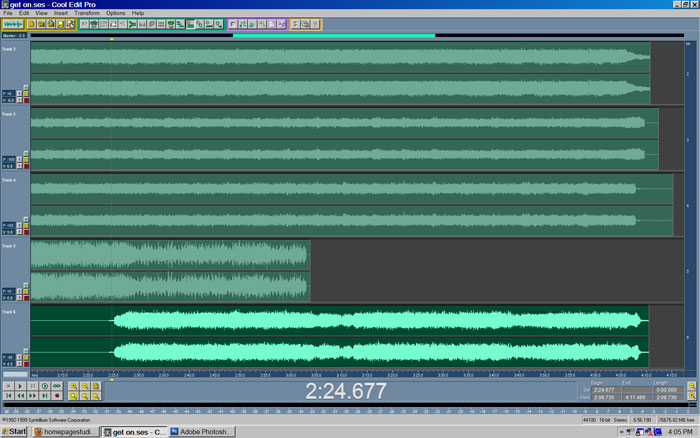Open a session using the yellow folder icon
This screenshot has width=700, height=438.
click(41, 24)
